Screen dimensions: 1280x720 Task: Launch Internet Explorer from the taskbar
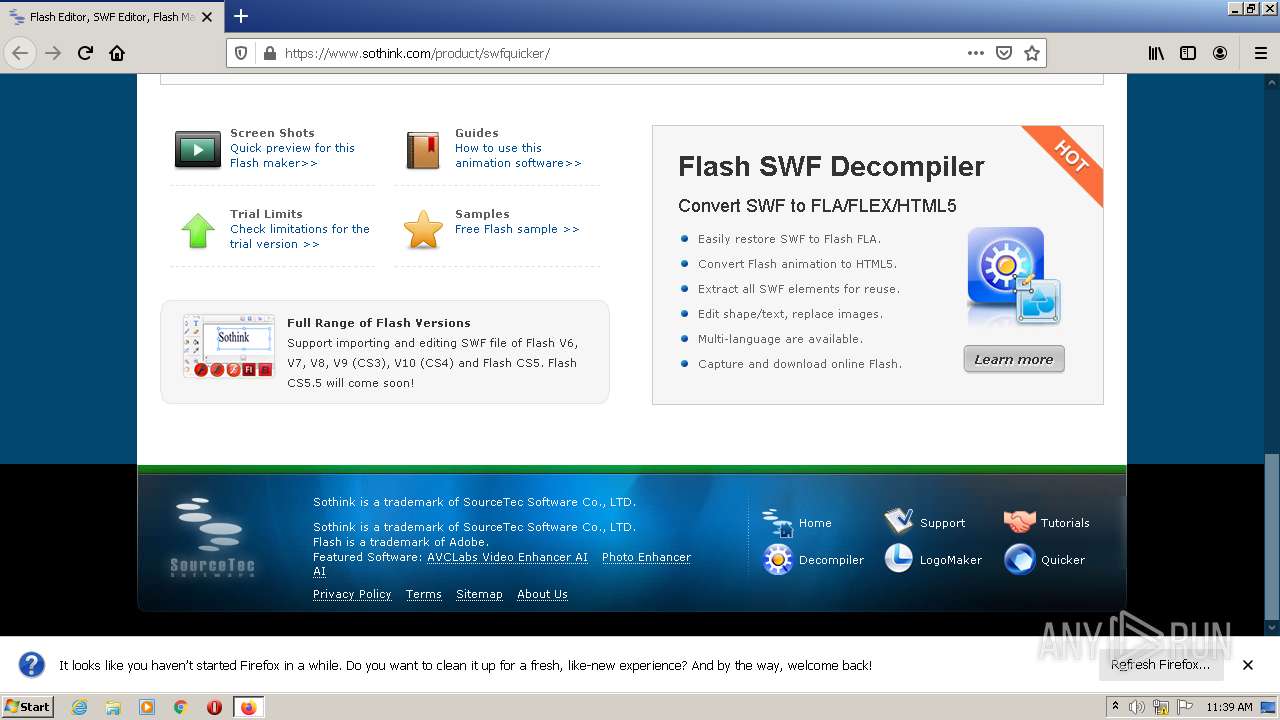[79, 707]
